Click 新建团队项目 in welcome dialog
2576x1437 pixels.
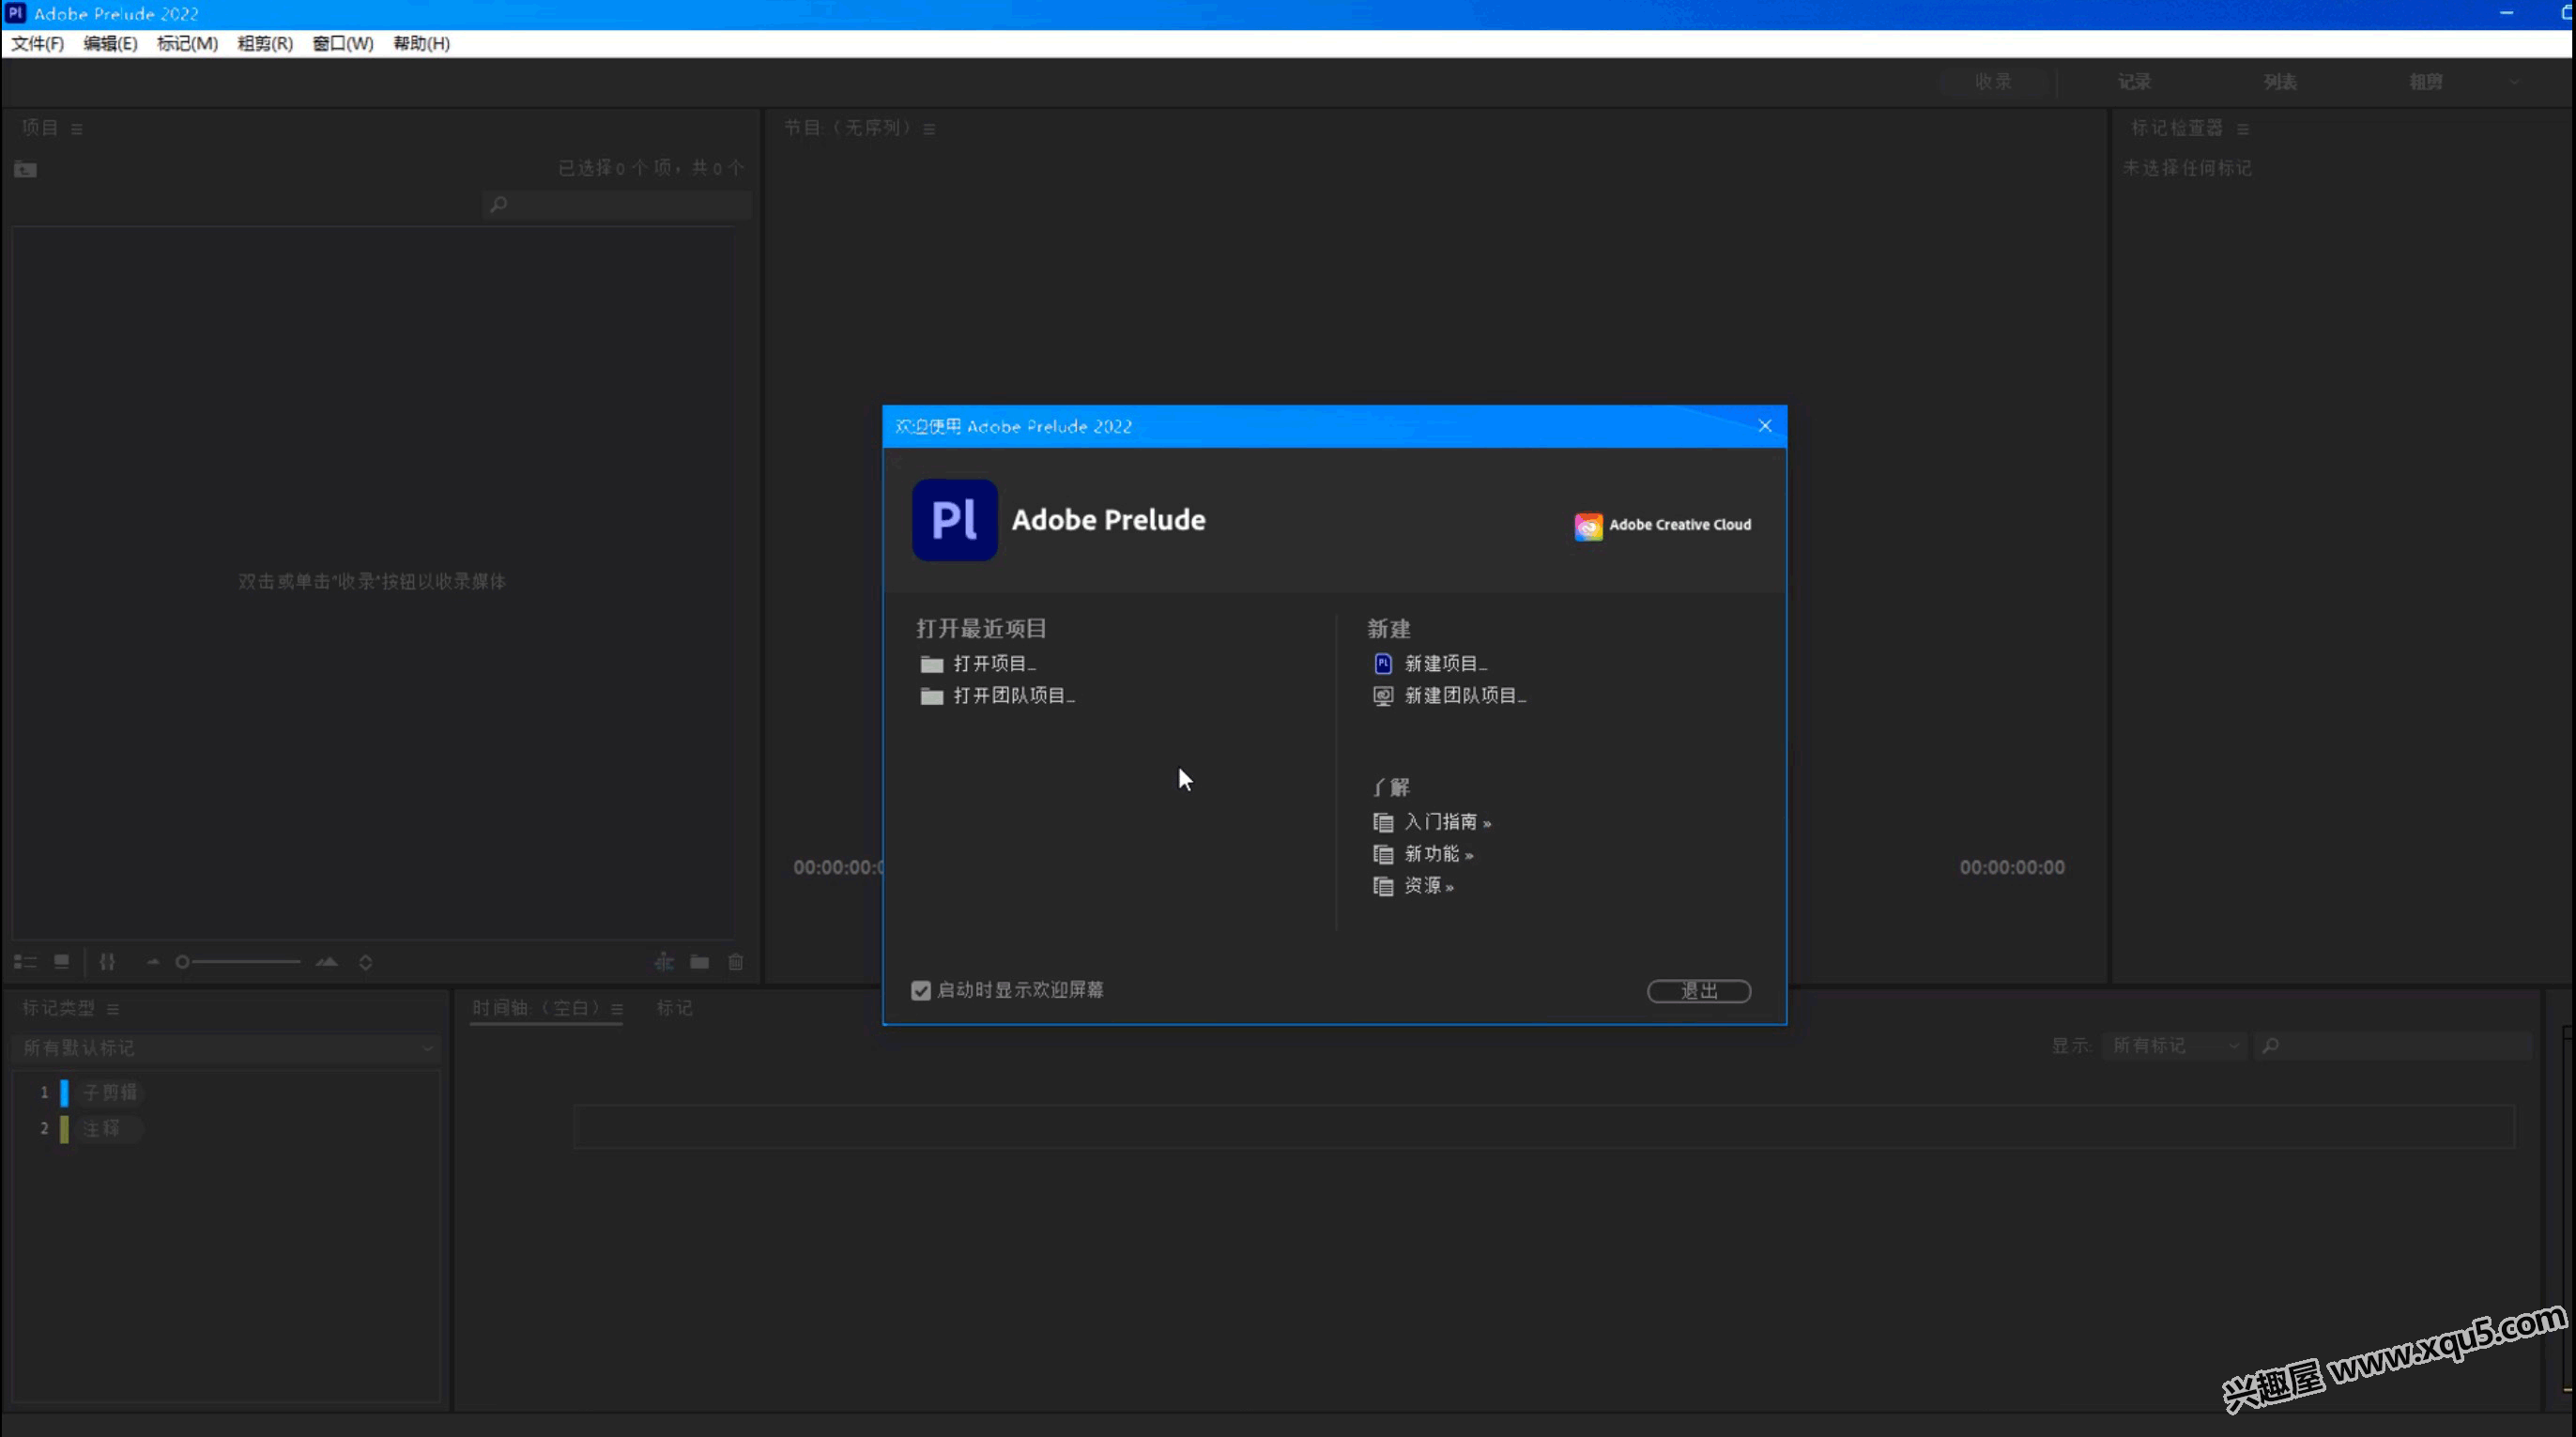1465,696
